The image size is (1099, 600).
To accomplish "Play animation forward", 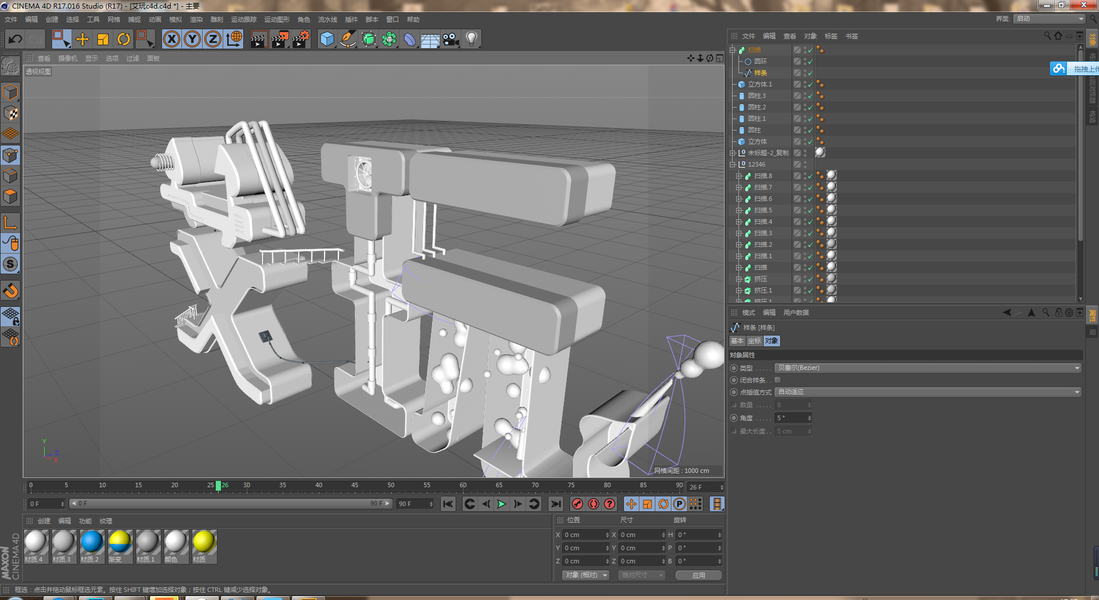I will pyautogui.click(x=501, y=503).
